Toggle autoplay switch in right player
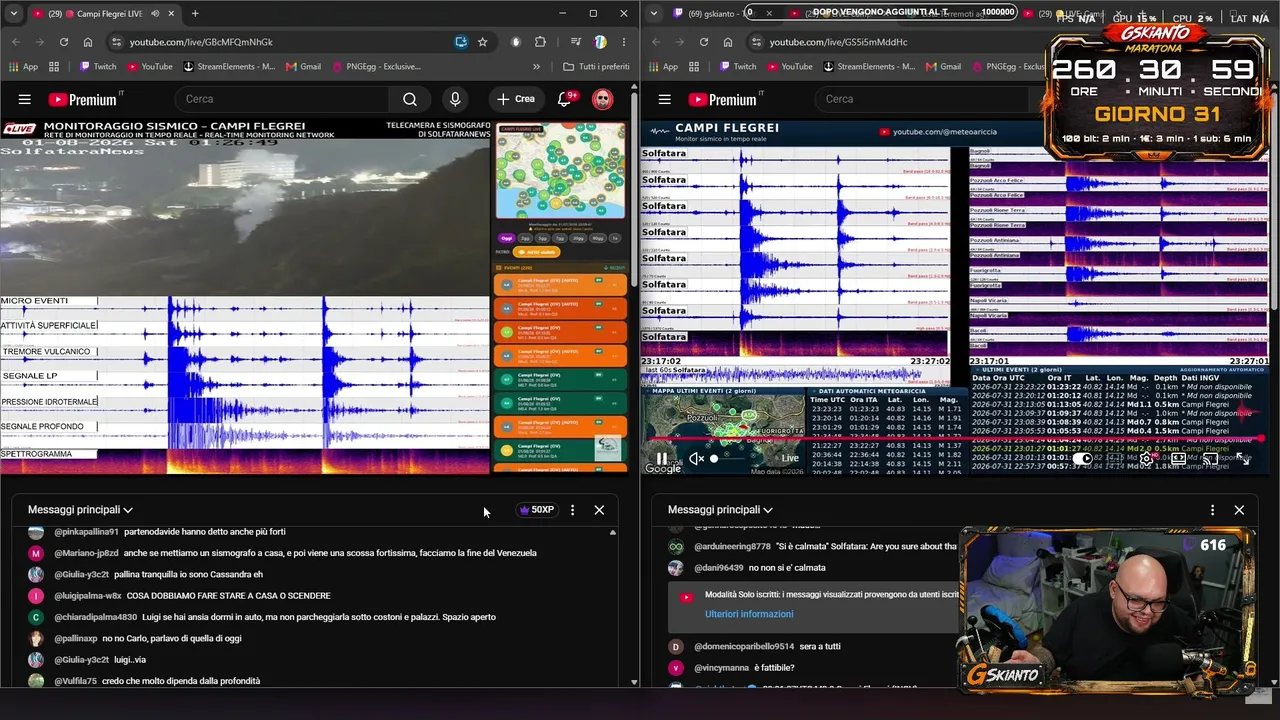 [x=1084, y=459]
